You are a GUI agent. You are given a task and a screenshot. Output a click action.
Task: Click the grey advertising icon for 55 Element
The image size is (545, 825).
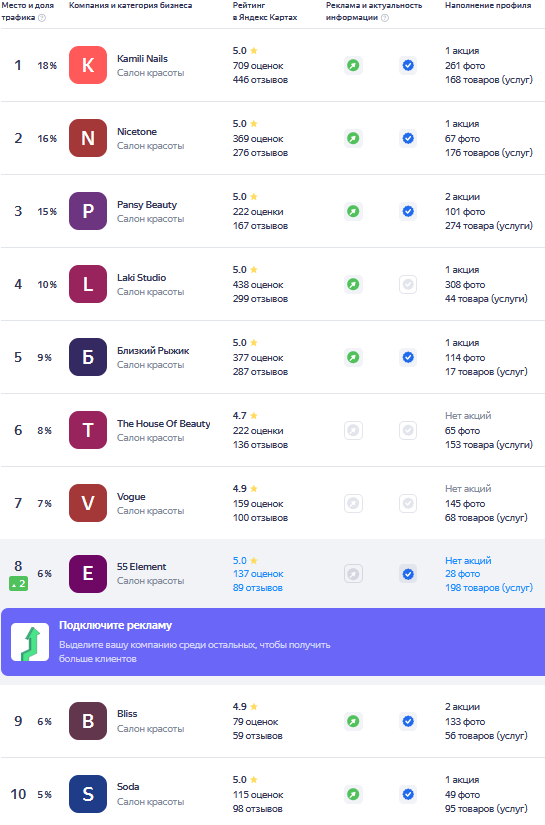tap(354, 574)
